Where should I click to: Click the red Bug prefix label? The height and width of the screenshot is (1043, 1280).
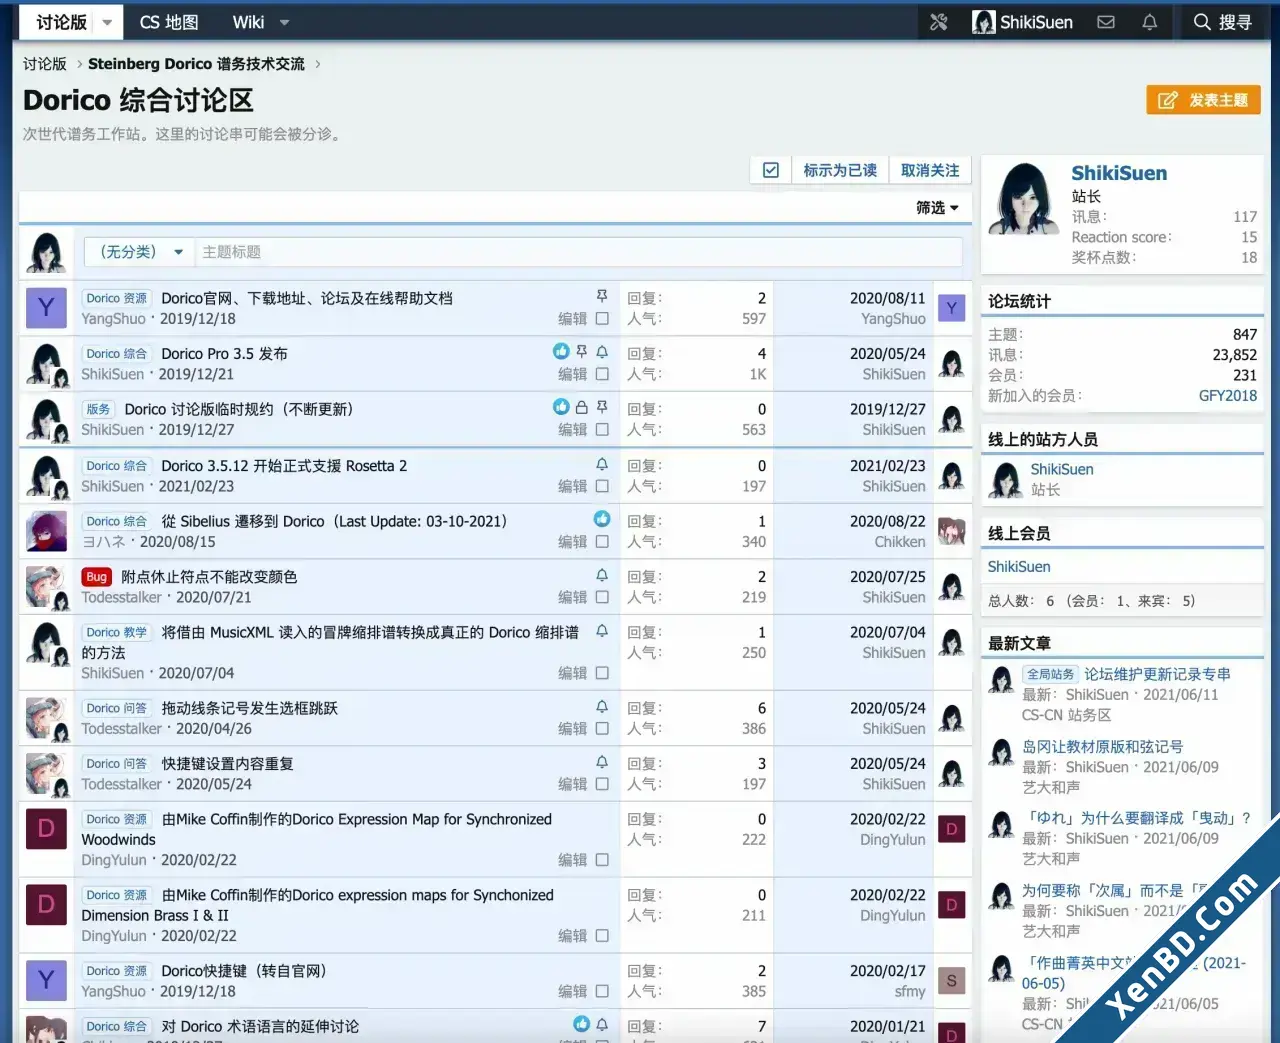pos(96,577)
